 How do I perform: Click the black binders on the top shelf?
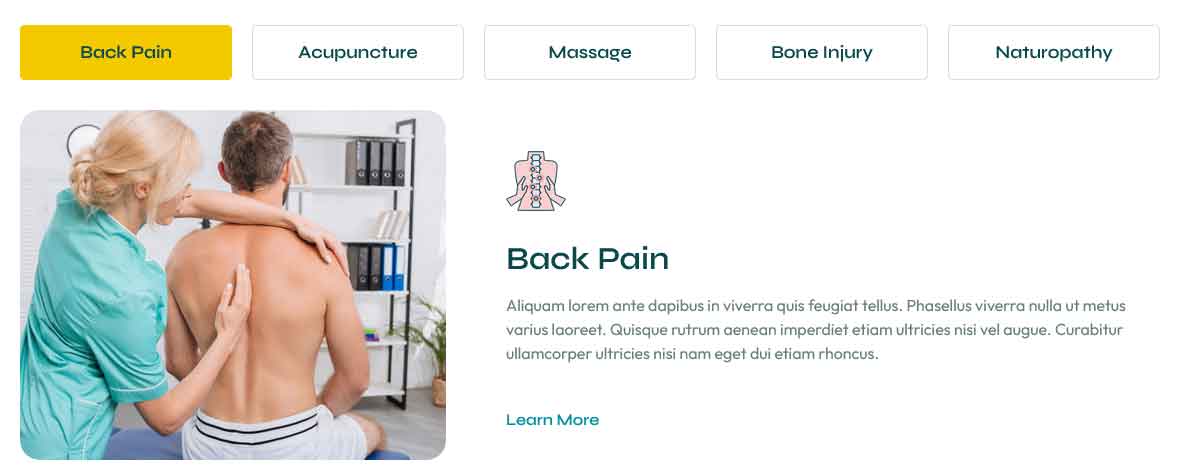pyautogui.click(x=376, y=163)
